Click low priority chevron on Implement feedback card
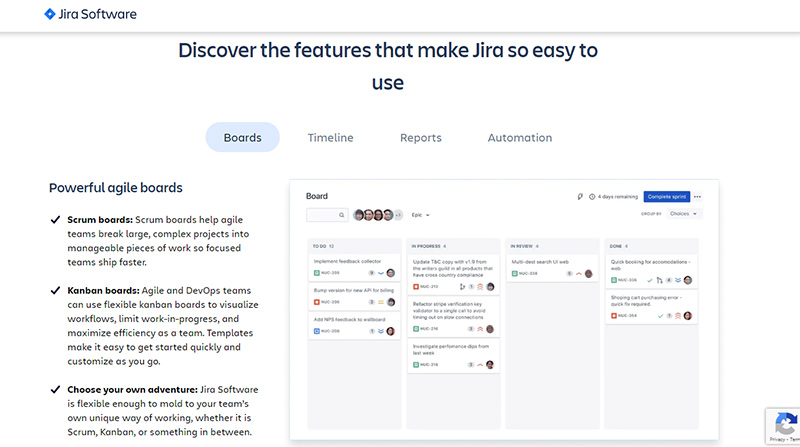 pos(381,273)
